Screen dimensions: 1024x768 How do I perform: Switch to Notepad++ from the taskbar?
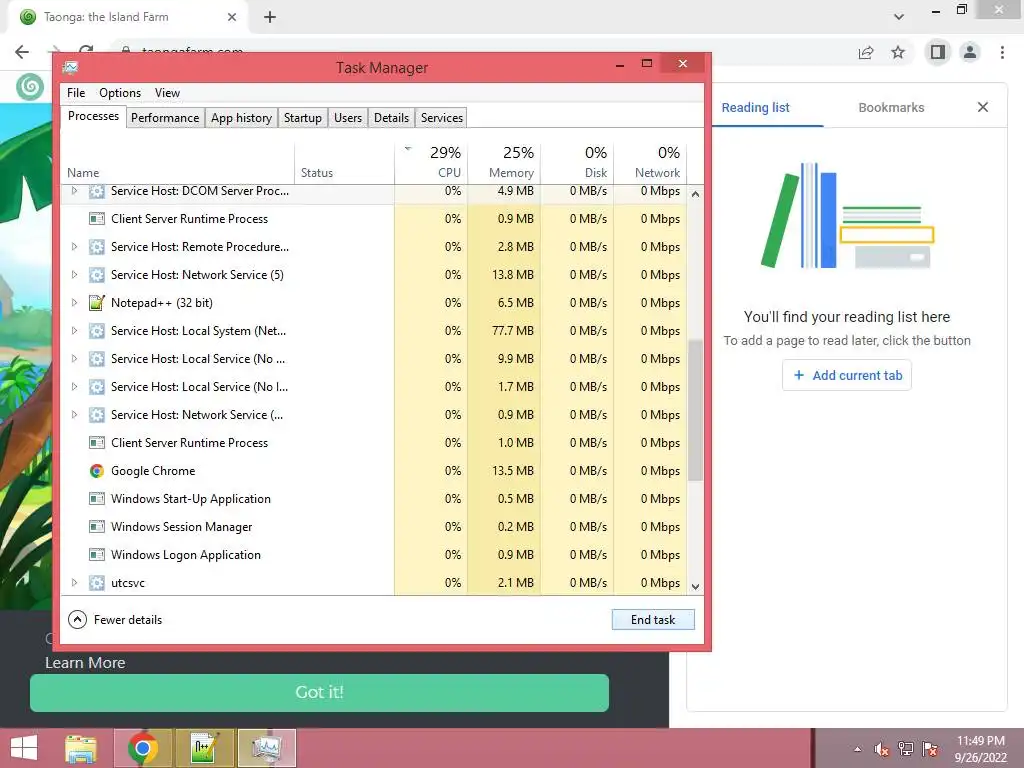[204, 748]
